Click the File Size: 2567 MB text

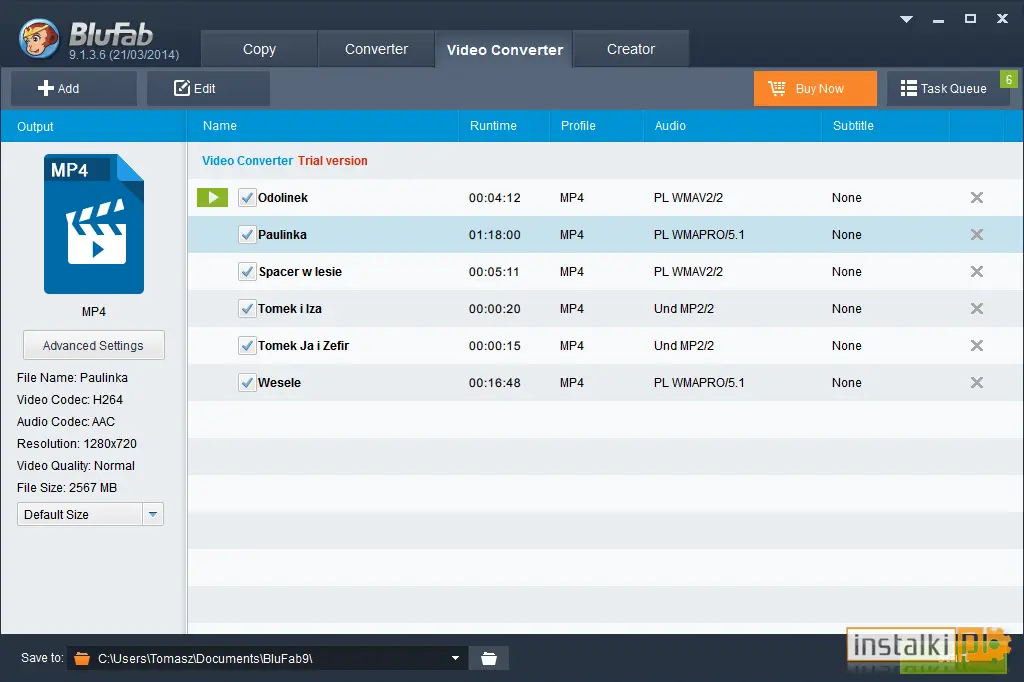click(67, 487)
